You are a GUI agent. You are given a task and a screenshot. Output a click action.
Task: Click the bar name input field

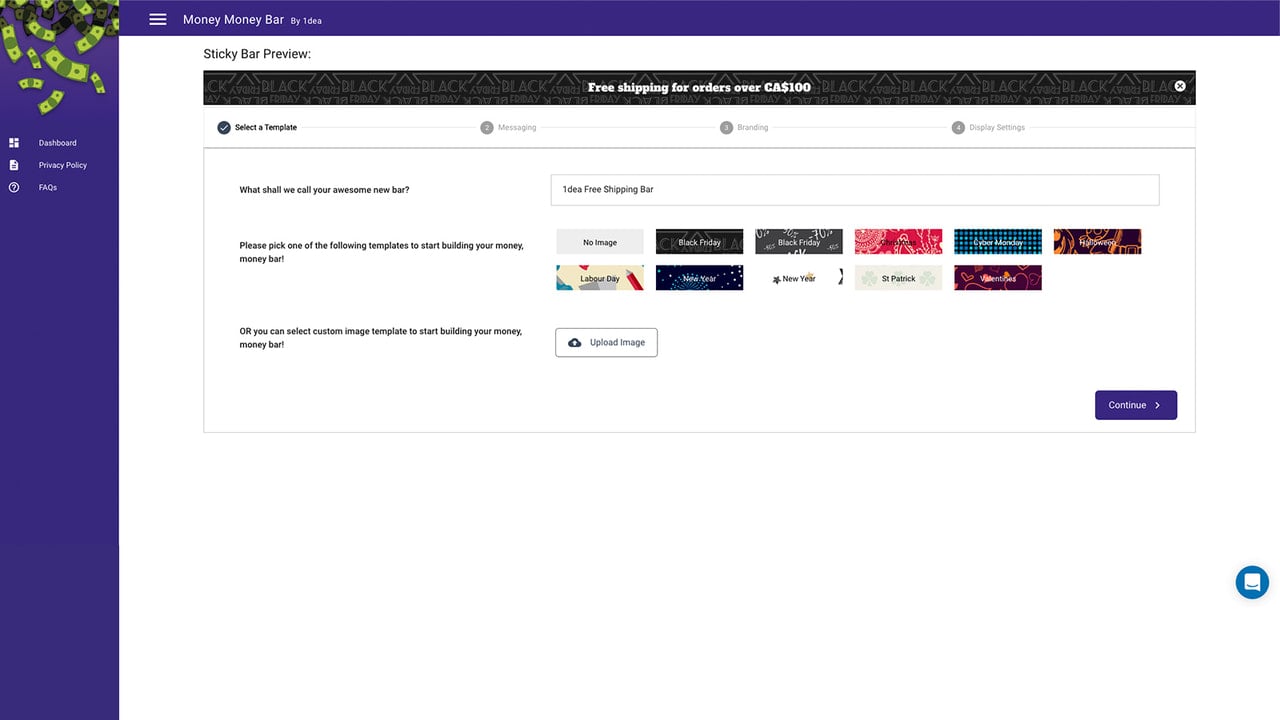855,189
